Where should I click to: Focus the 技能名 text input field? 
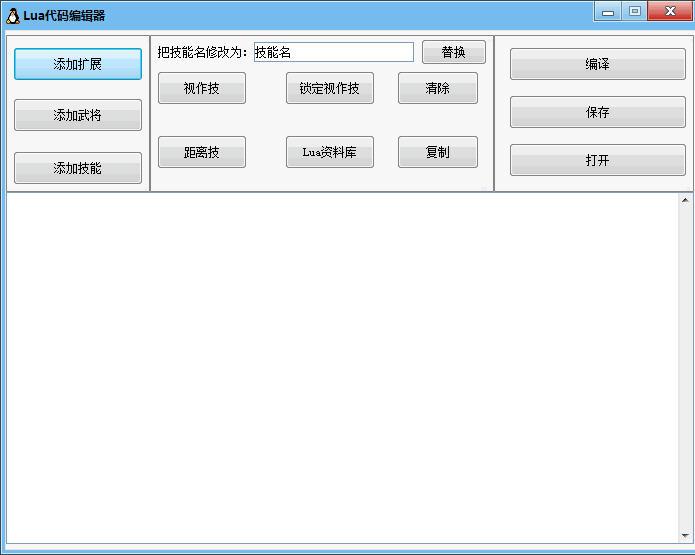(x=333, y=52)
